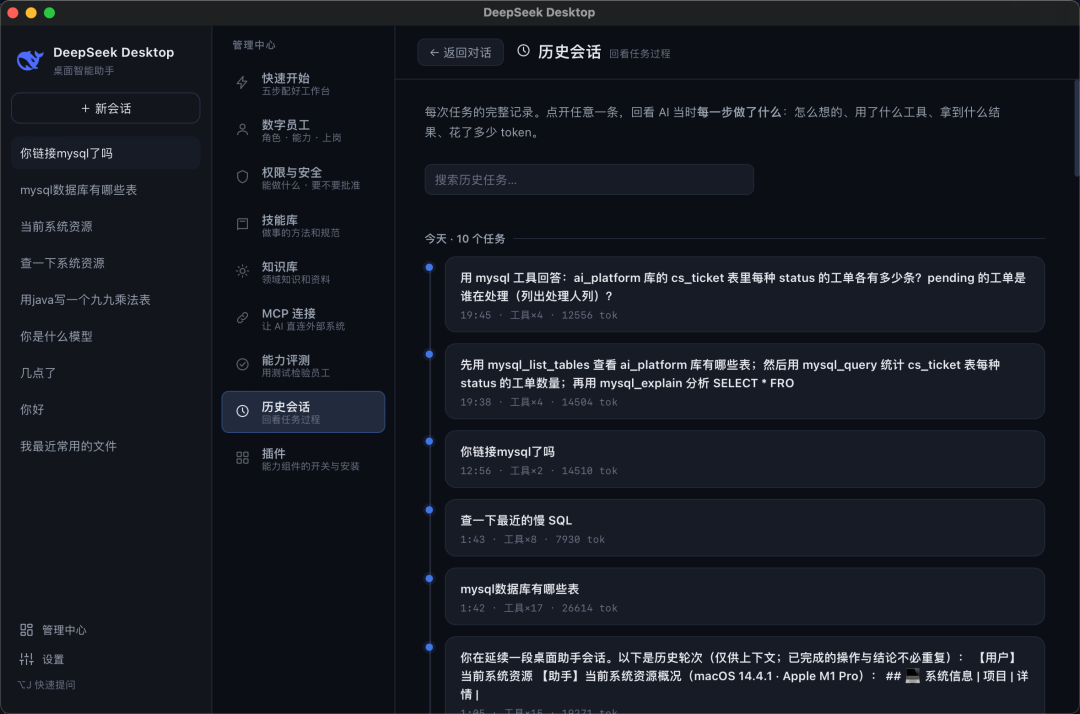
Task: Start a new chat with 新会话
Action: pyautogui.click(x=105, y=109)
